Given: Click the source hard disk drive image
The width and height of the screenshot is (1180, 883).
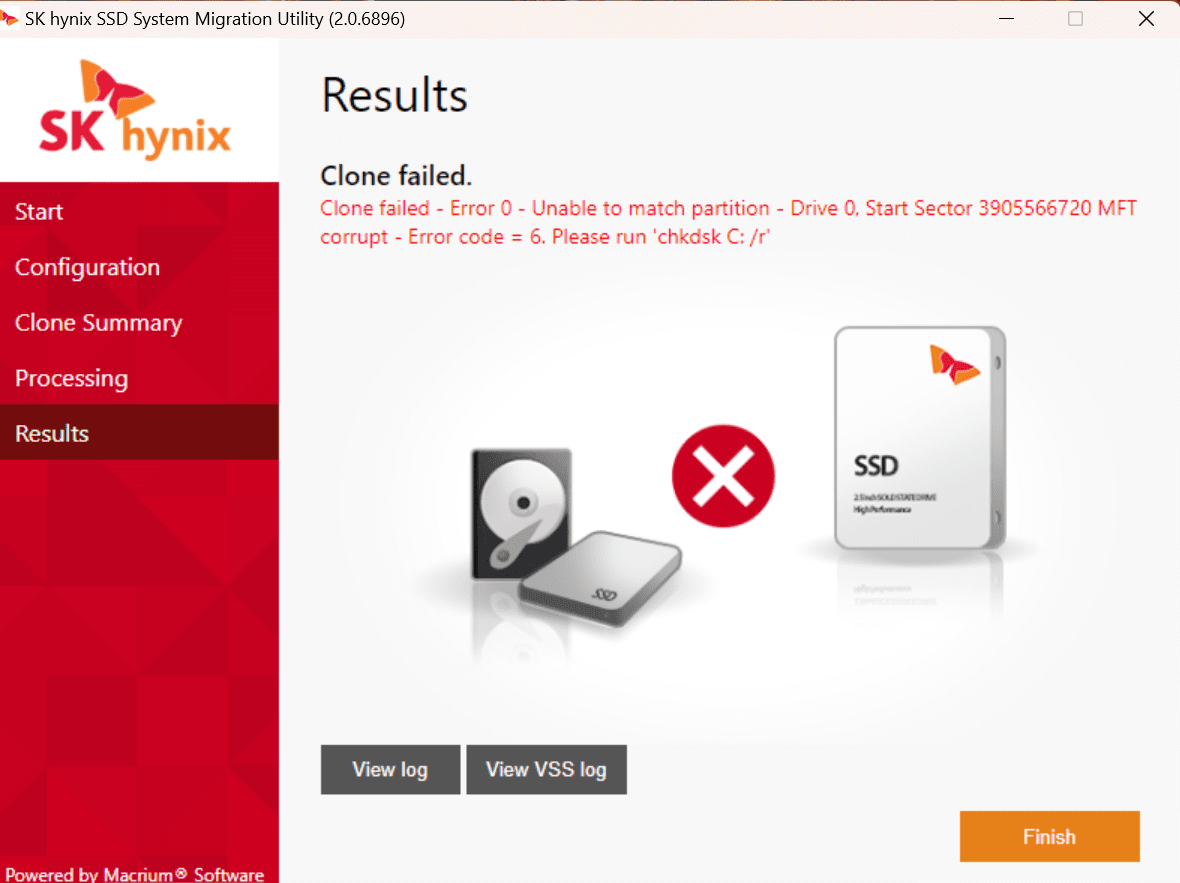Looking at the screenshot, I should click(x=522, y=514).
